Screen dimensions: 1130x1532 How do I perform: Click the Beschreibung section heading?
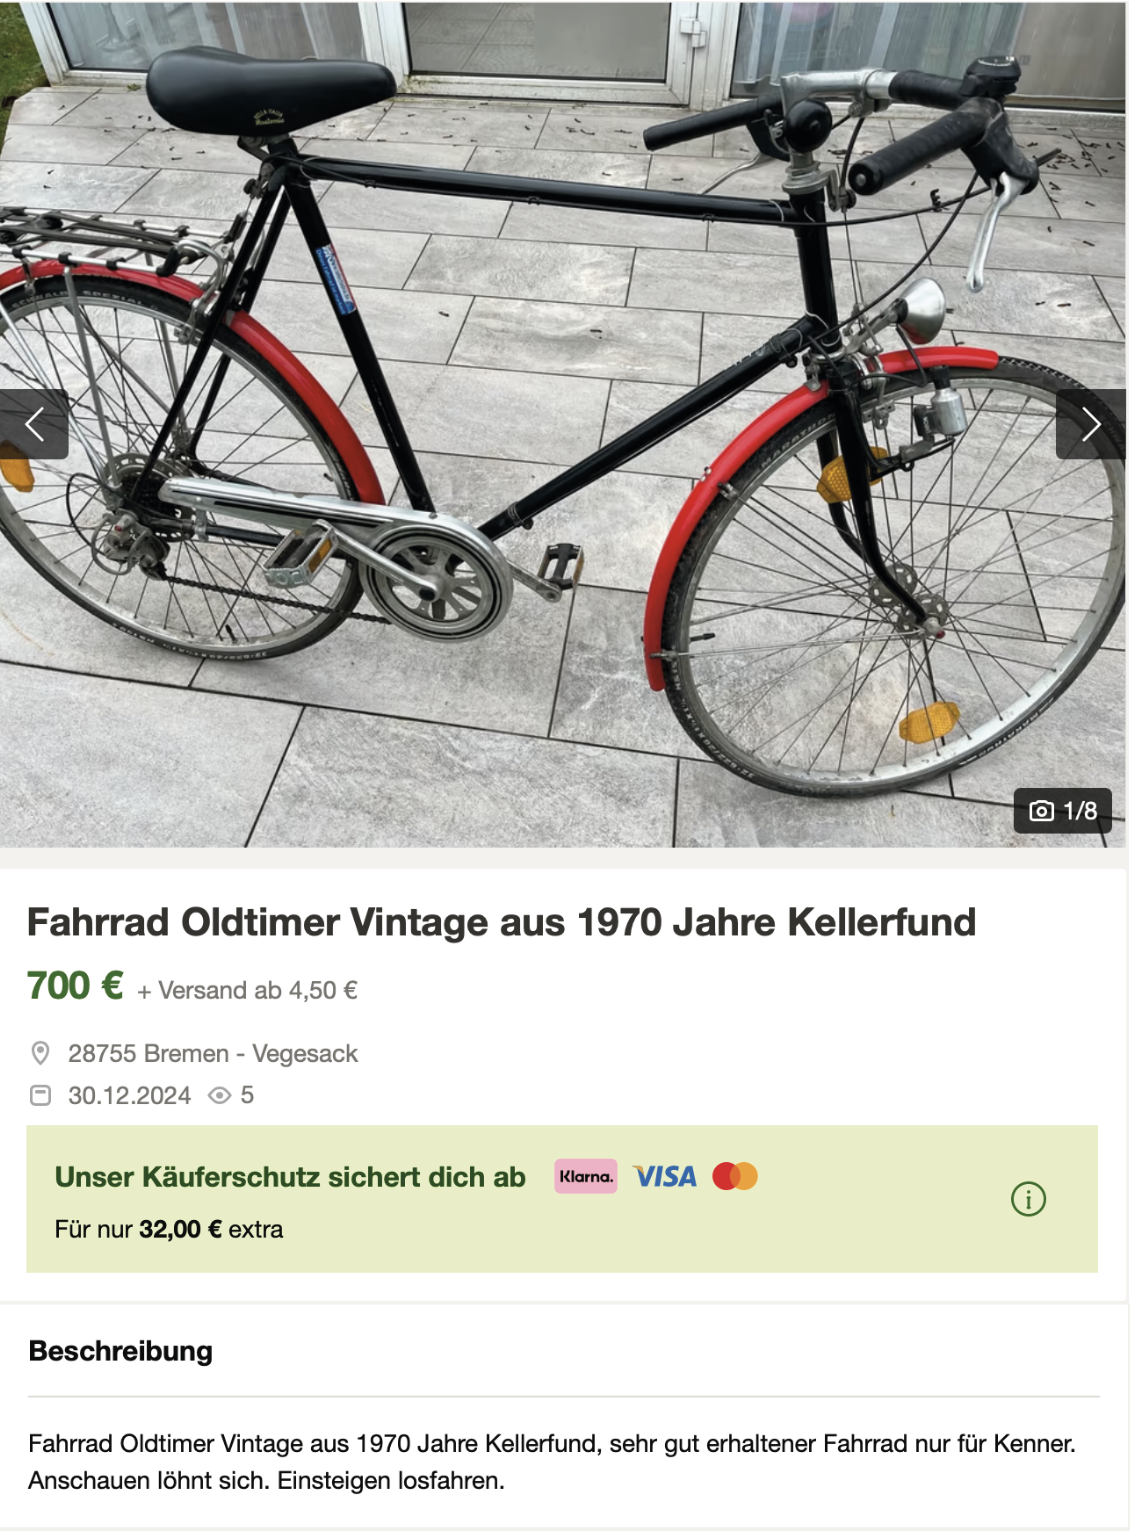point(121,1351)
